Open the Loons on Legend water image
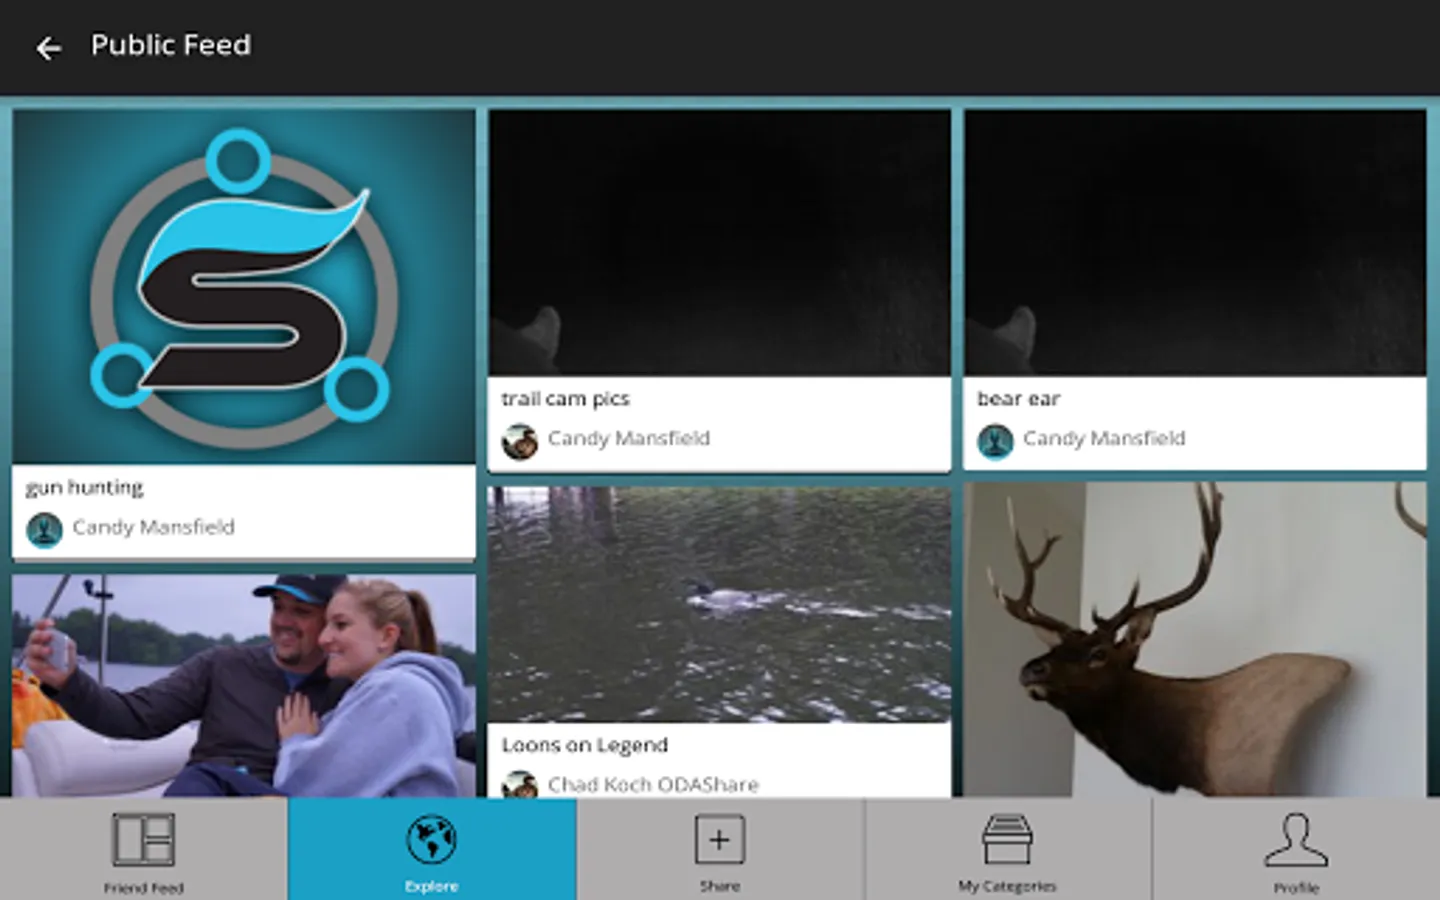Image resolution: width=1440 pixels, height=900 pixels. click(x=719, y=604)
